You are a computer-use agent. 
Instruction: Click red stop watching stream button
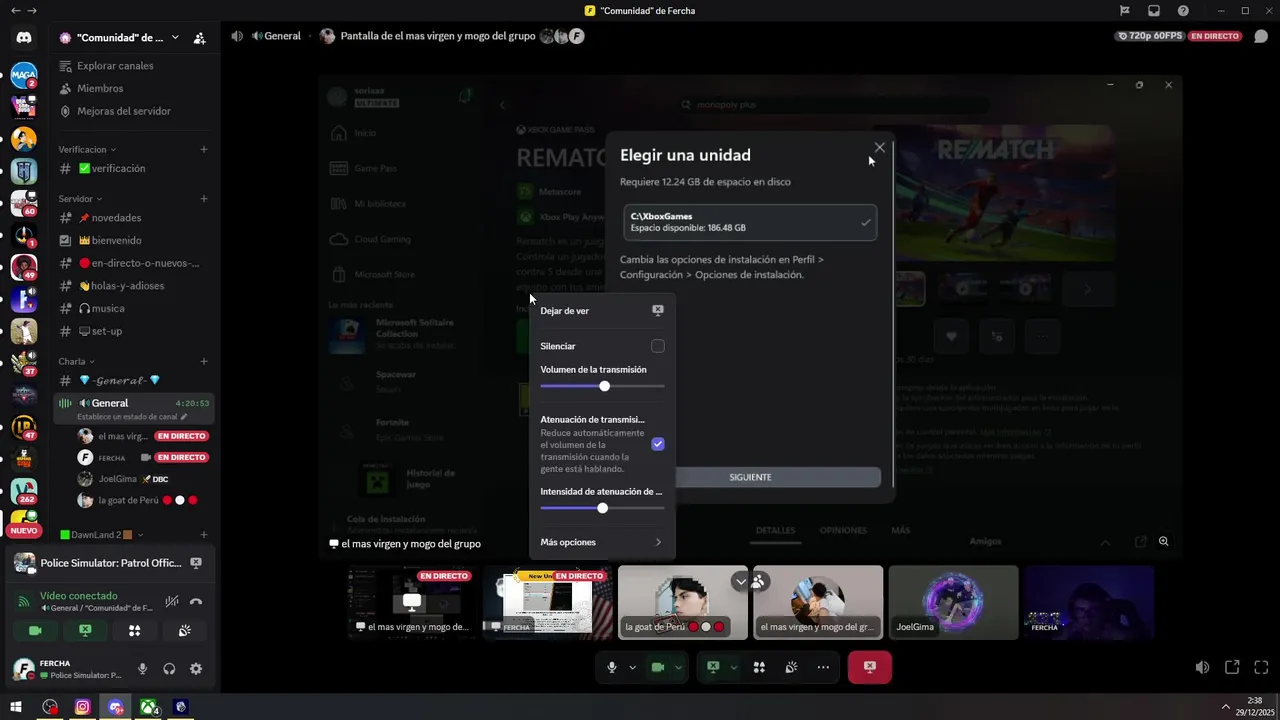point(870,667)
